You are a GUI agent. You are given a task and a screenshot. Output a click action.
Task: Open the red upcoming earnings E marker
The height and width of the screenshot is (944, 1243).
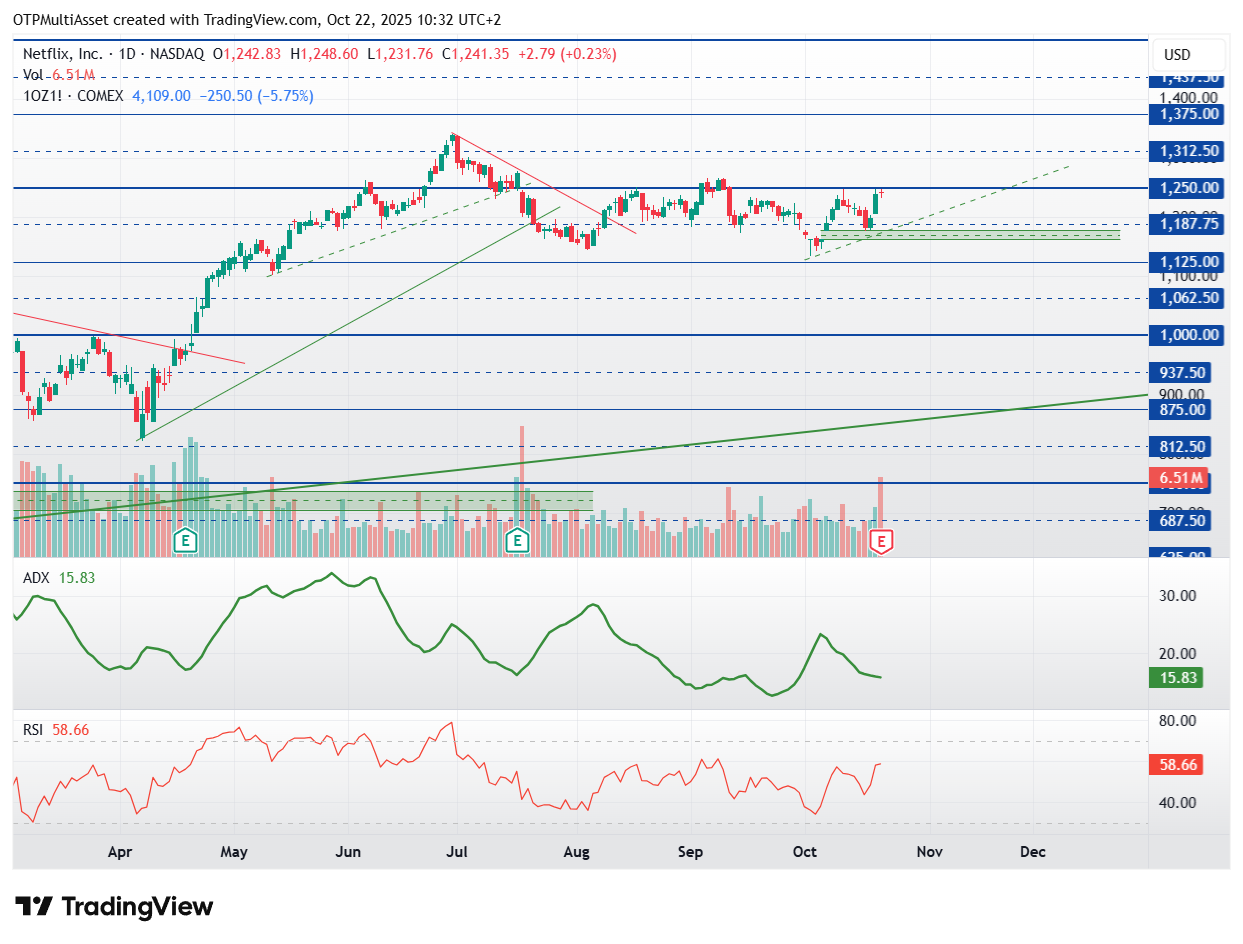coord(881,542)
